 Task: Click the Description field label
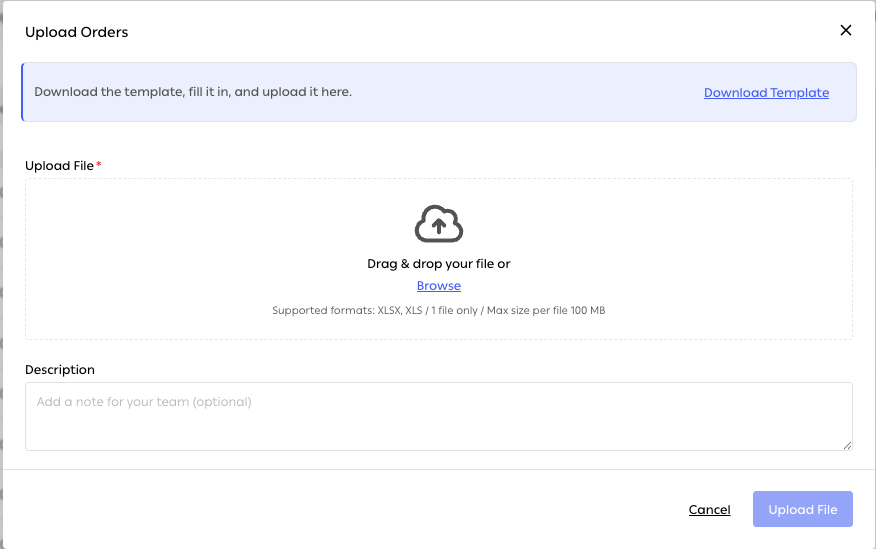[60, 370]
